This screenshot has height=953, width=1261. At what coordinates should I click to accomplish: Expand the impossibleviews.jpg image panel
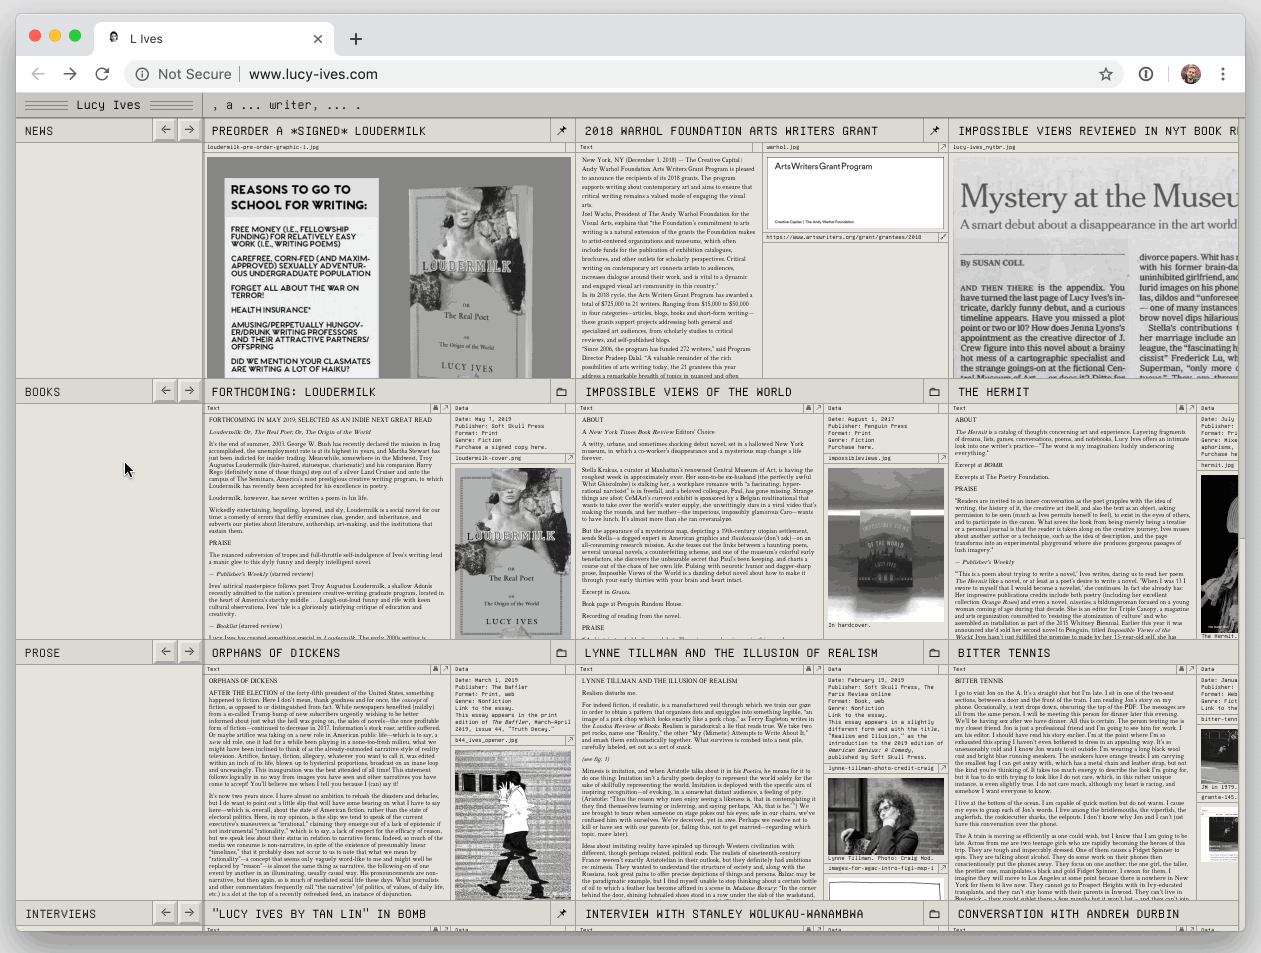941,459
